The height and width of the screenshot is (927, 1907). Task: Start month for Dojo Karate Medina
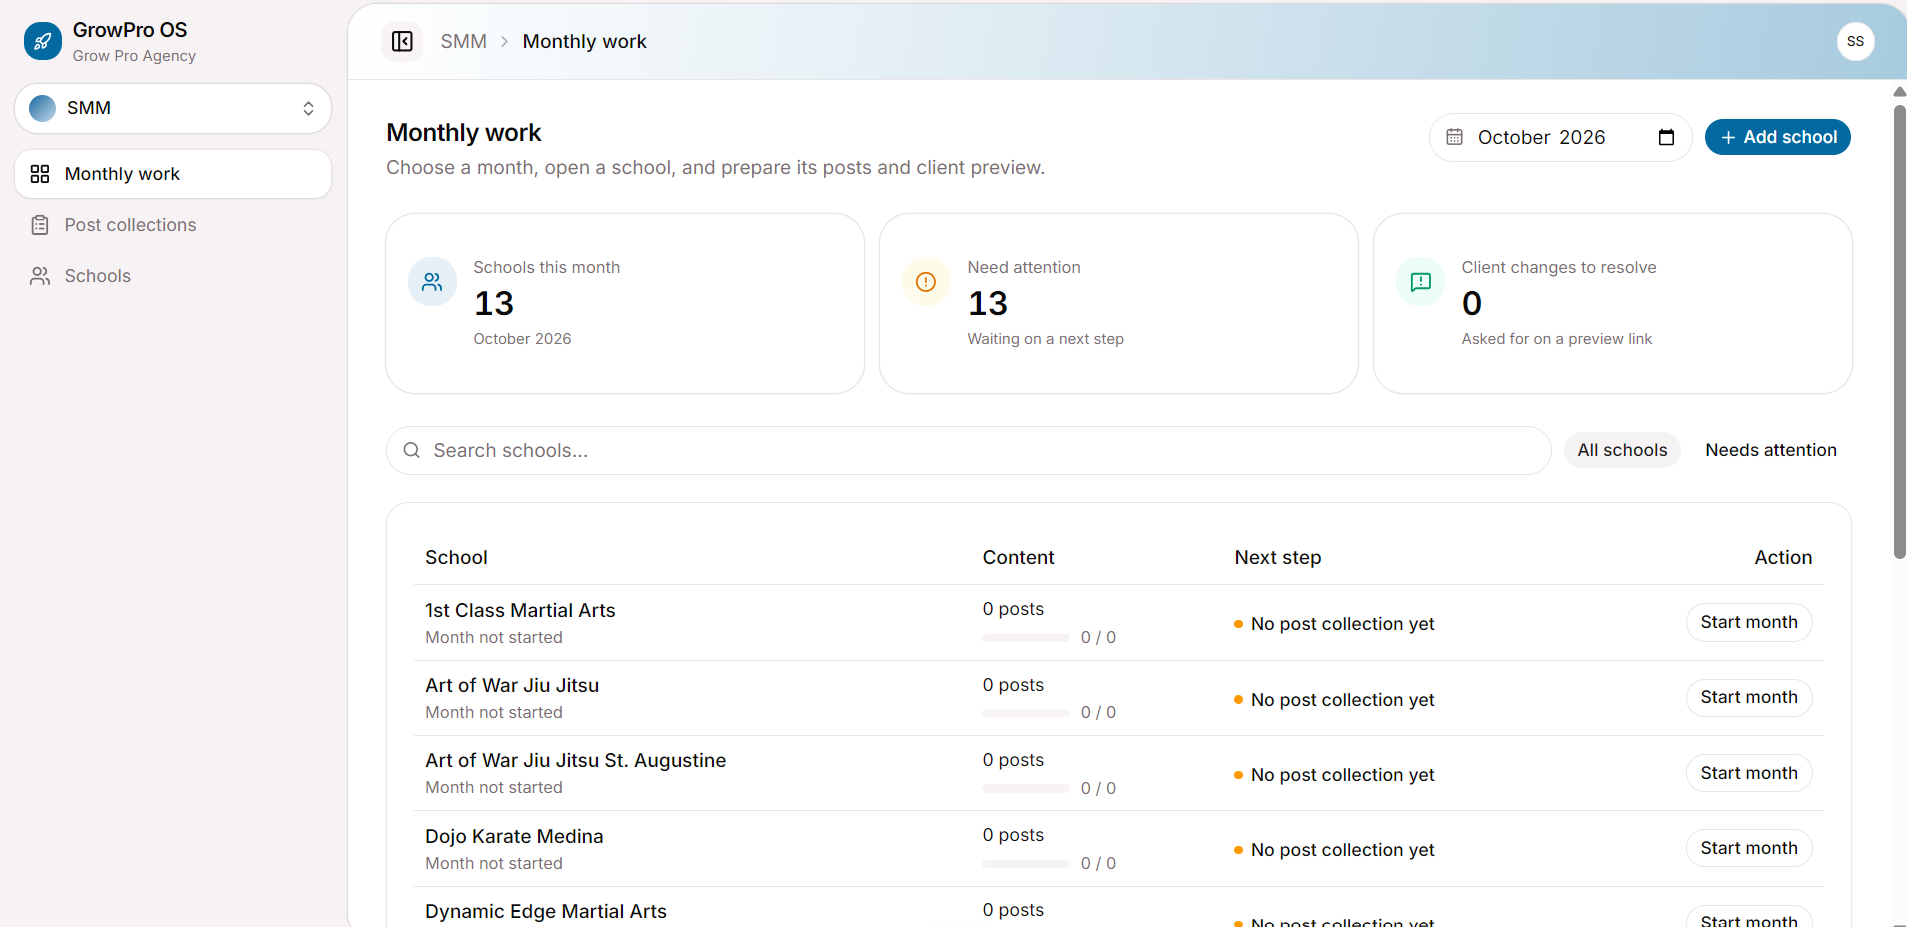[x=1749, y=848]
